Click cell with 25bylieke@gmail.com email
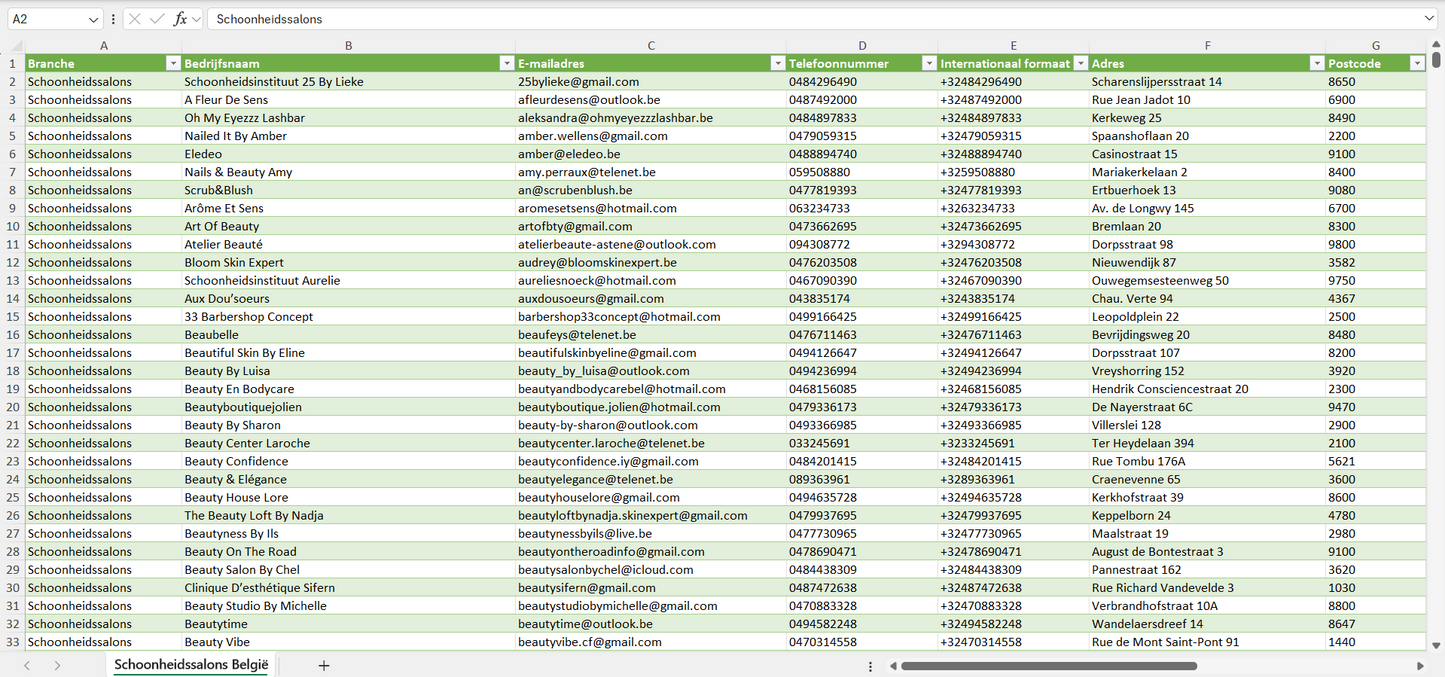1445x677 pixels. [578, 82]
